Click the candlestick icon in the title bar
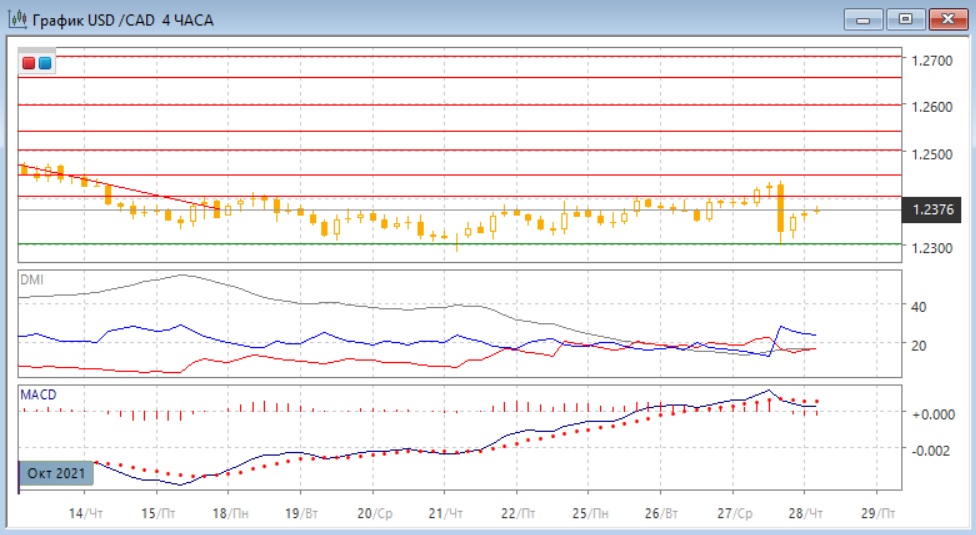 pos(17,19)
